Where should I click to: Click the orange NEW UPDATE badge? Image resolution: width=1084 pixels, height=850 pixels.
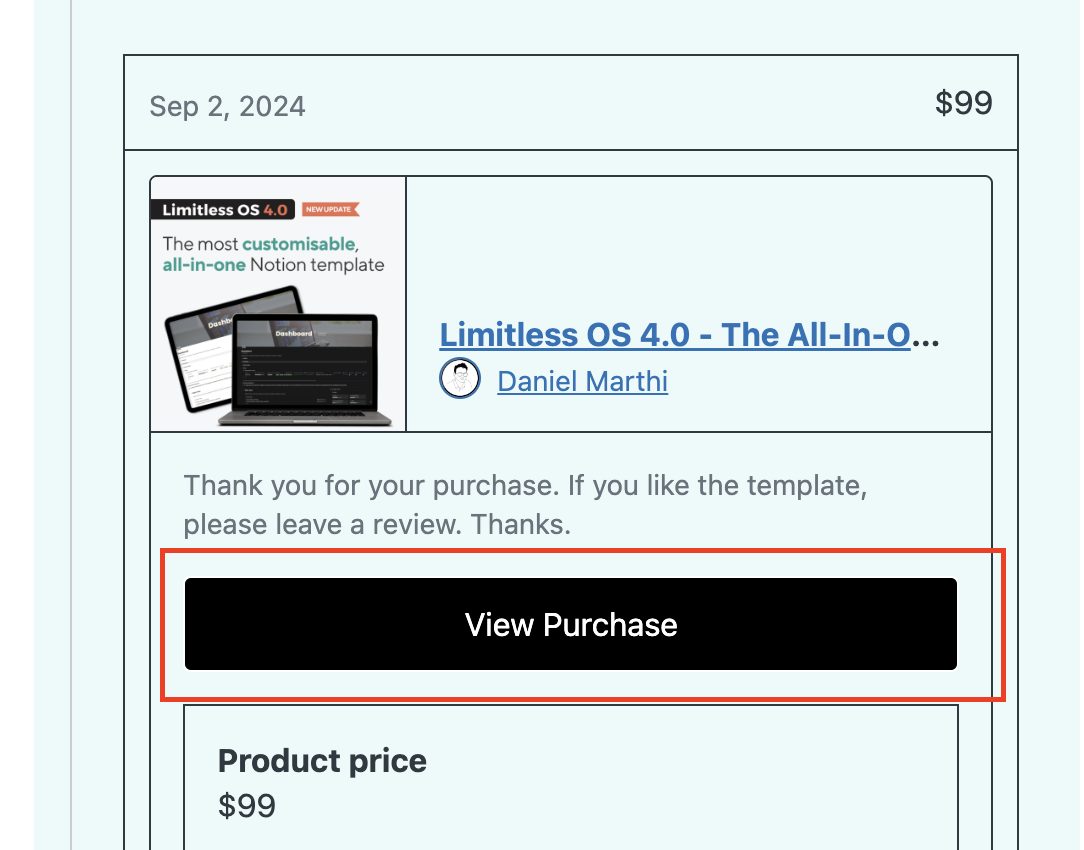click(330, 209)
